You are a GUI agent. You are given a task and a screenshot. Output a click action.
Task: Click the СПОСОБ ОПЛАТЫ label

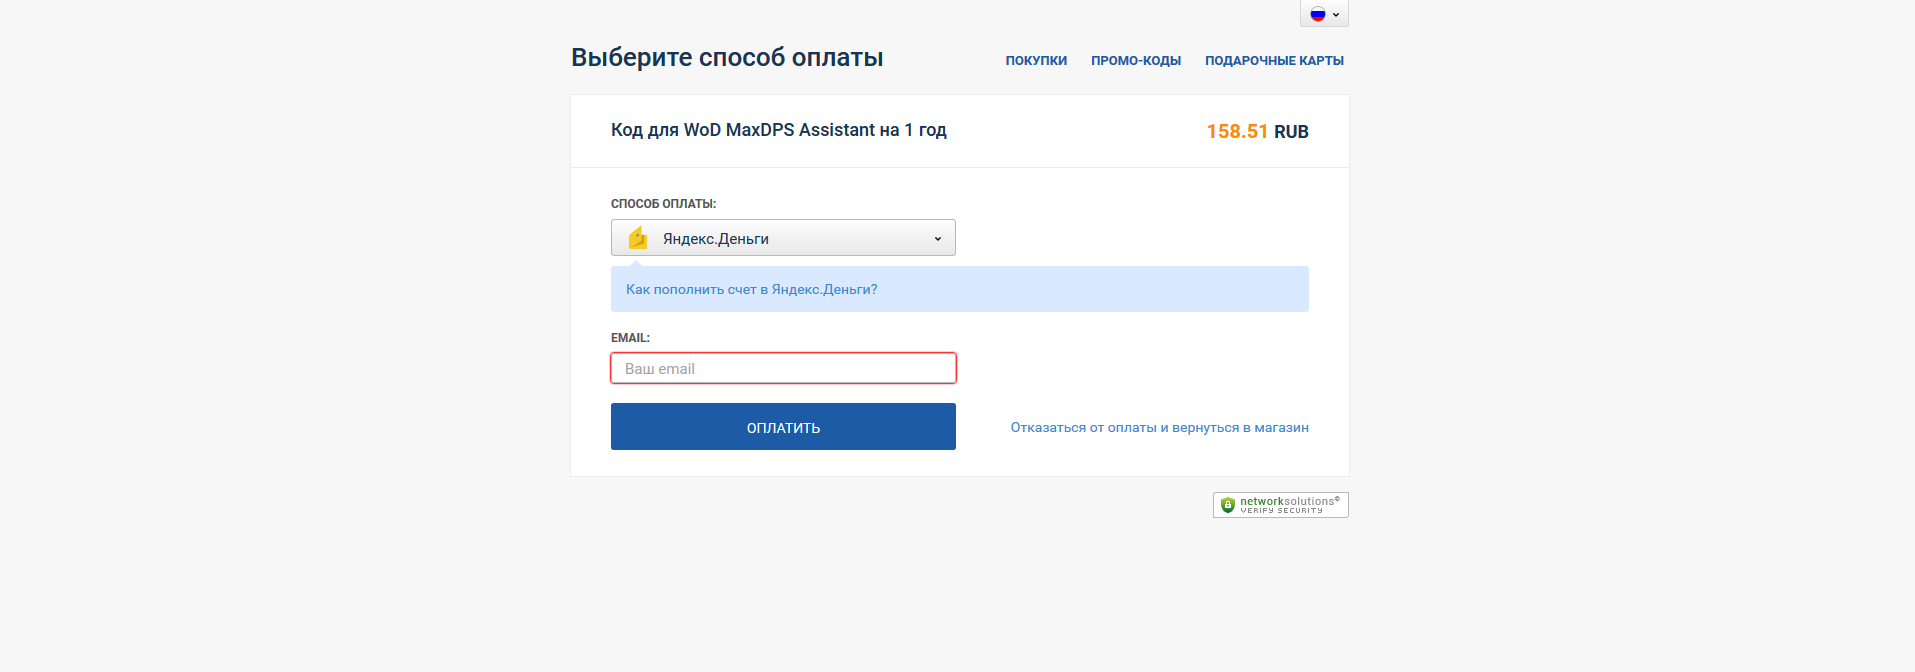pos(663,204)
